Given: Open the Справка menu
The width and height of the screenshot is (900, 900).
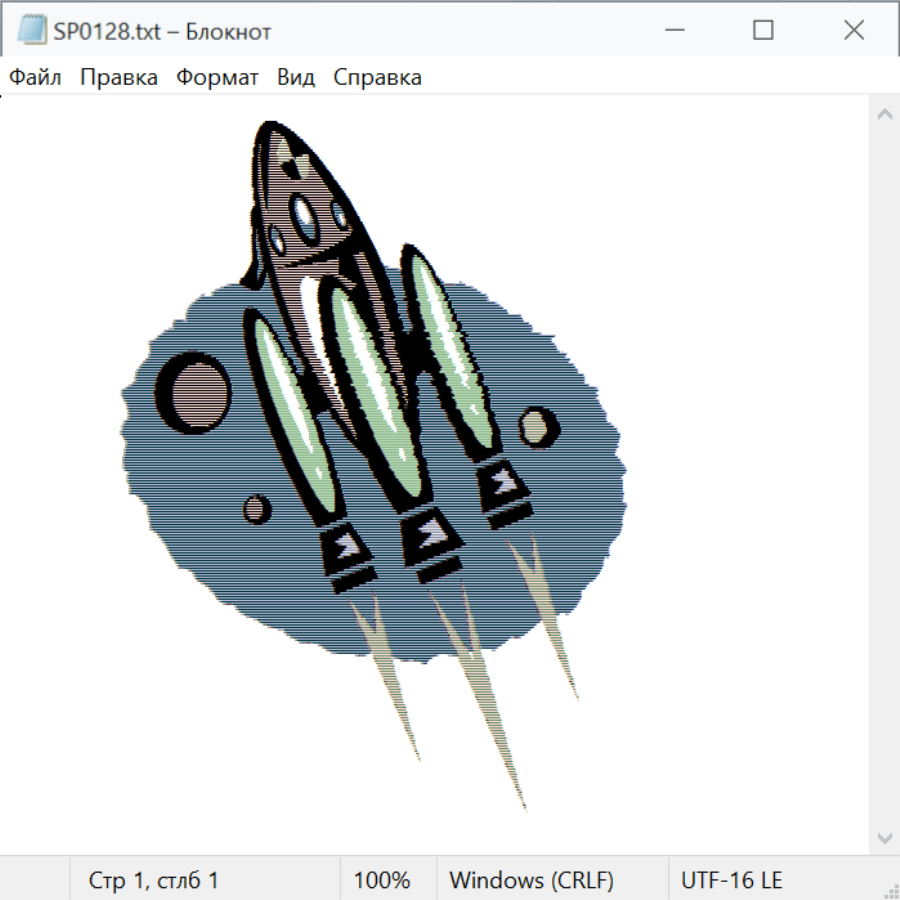Looking at the screenshot, I should [377, 78].
